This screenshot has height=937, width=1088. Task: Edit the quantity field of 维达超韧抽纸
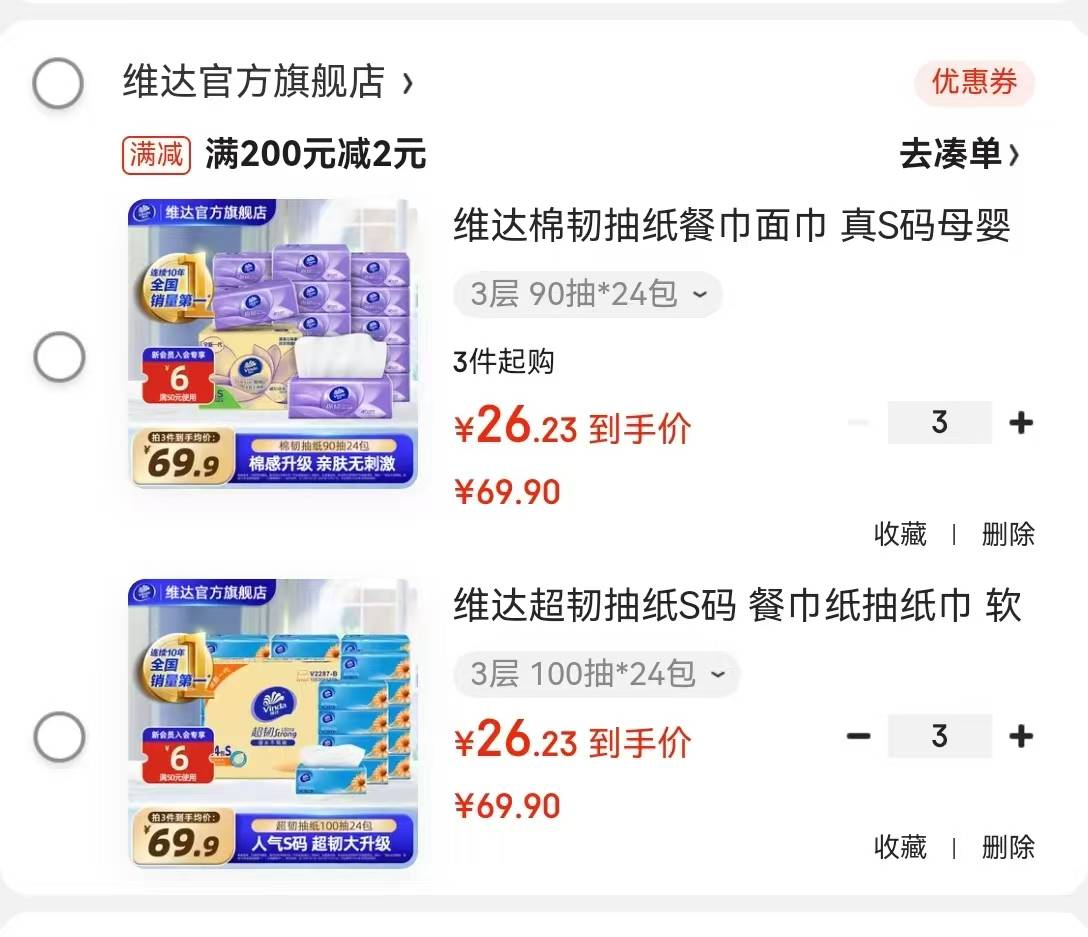[x=940, y=736]
